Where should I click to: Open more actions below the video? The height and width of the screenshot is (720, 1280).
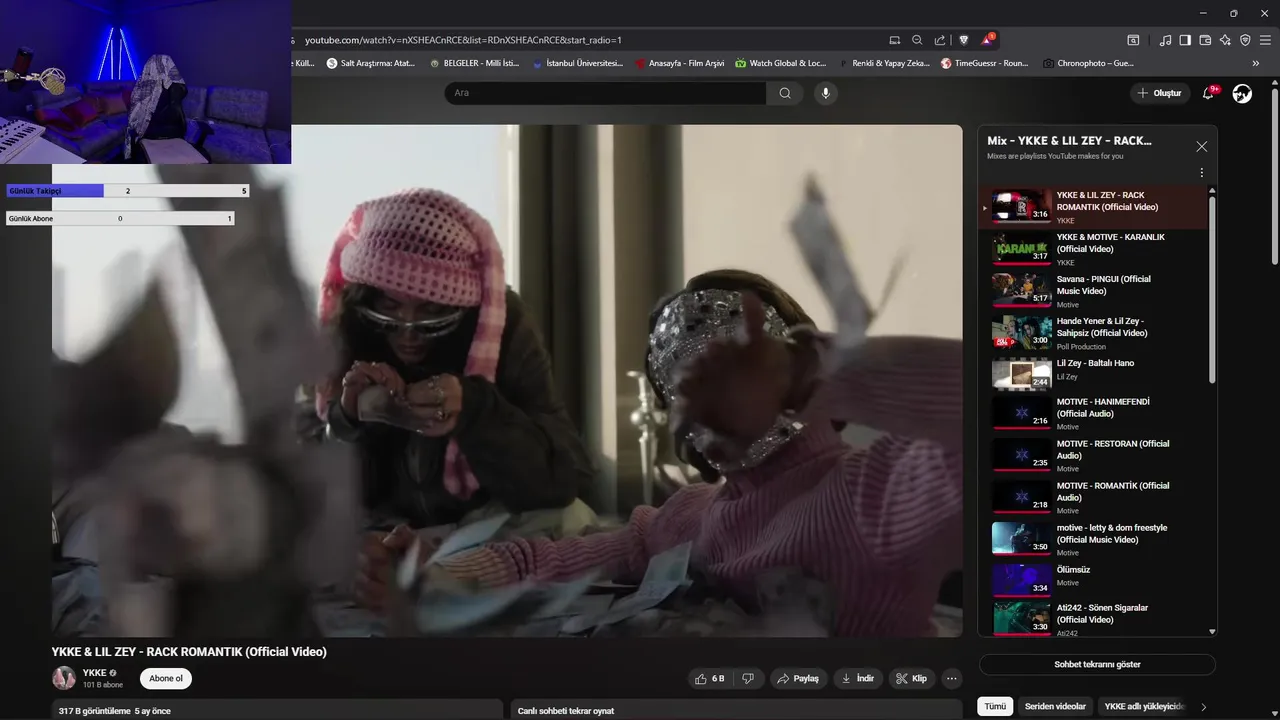[x=951, y=678]
